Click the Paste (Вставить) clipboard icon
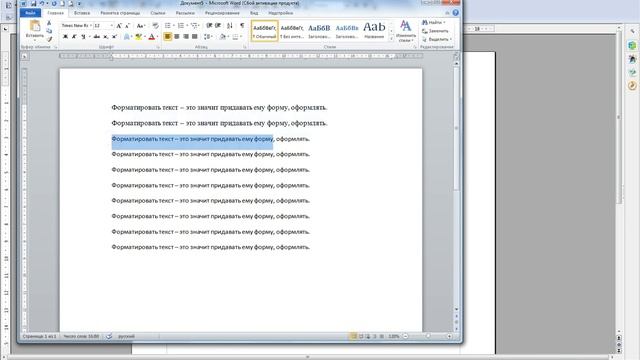The height and width of the screenshot is (360, 640). click(x=35, y=26)
